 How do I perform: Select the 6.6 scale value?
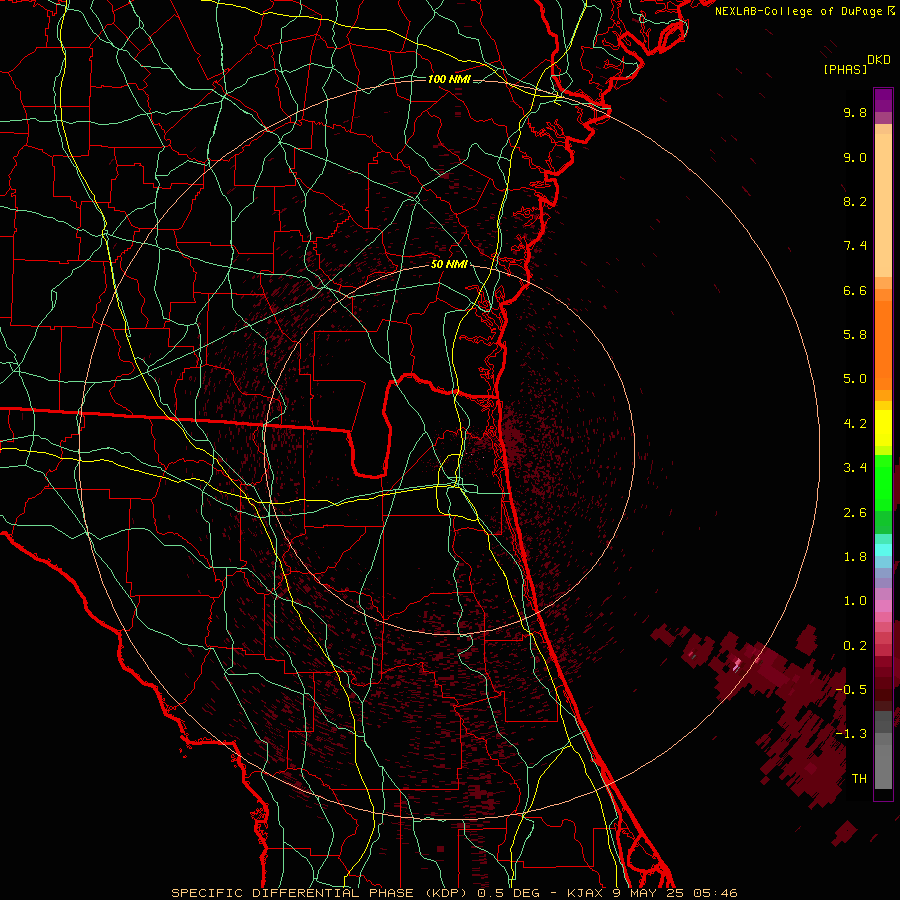pyautogui.click(x=855, y=290)
